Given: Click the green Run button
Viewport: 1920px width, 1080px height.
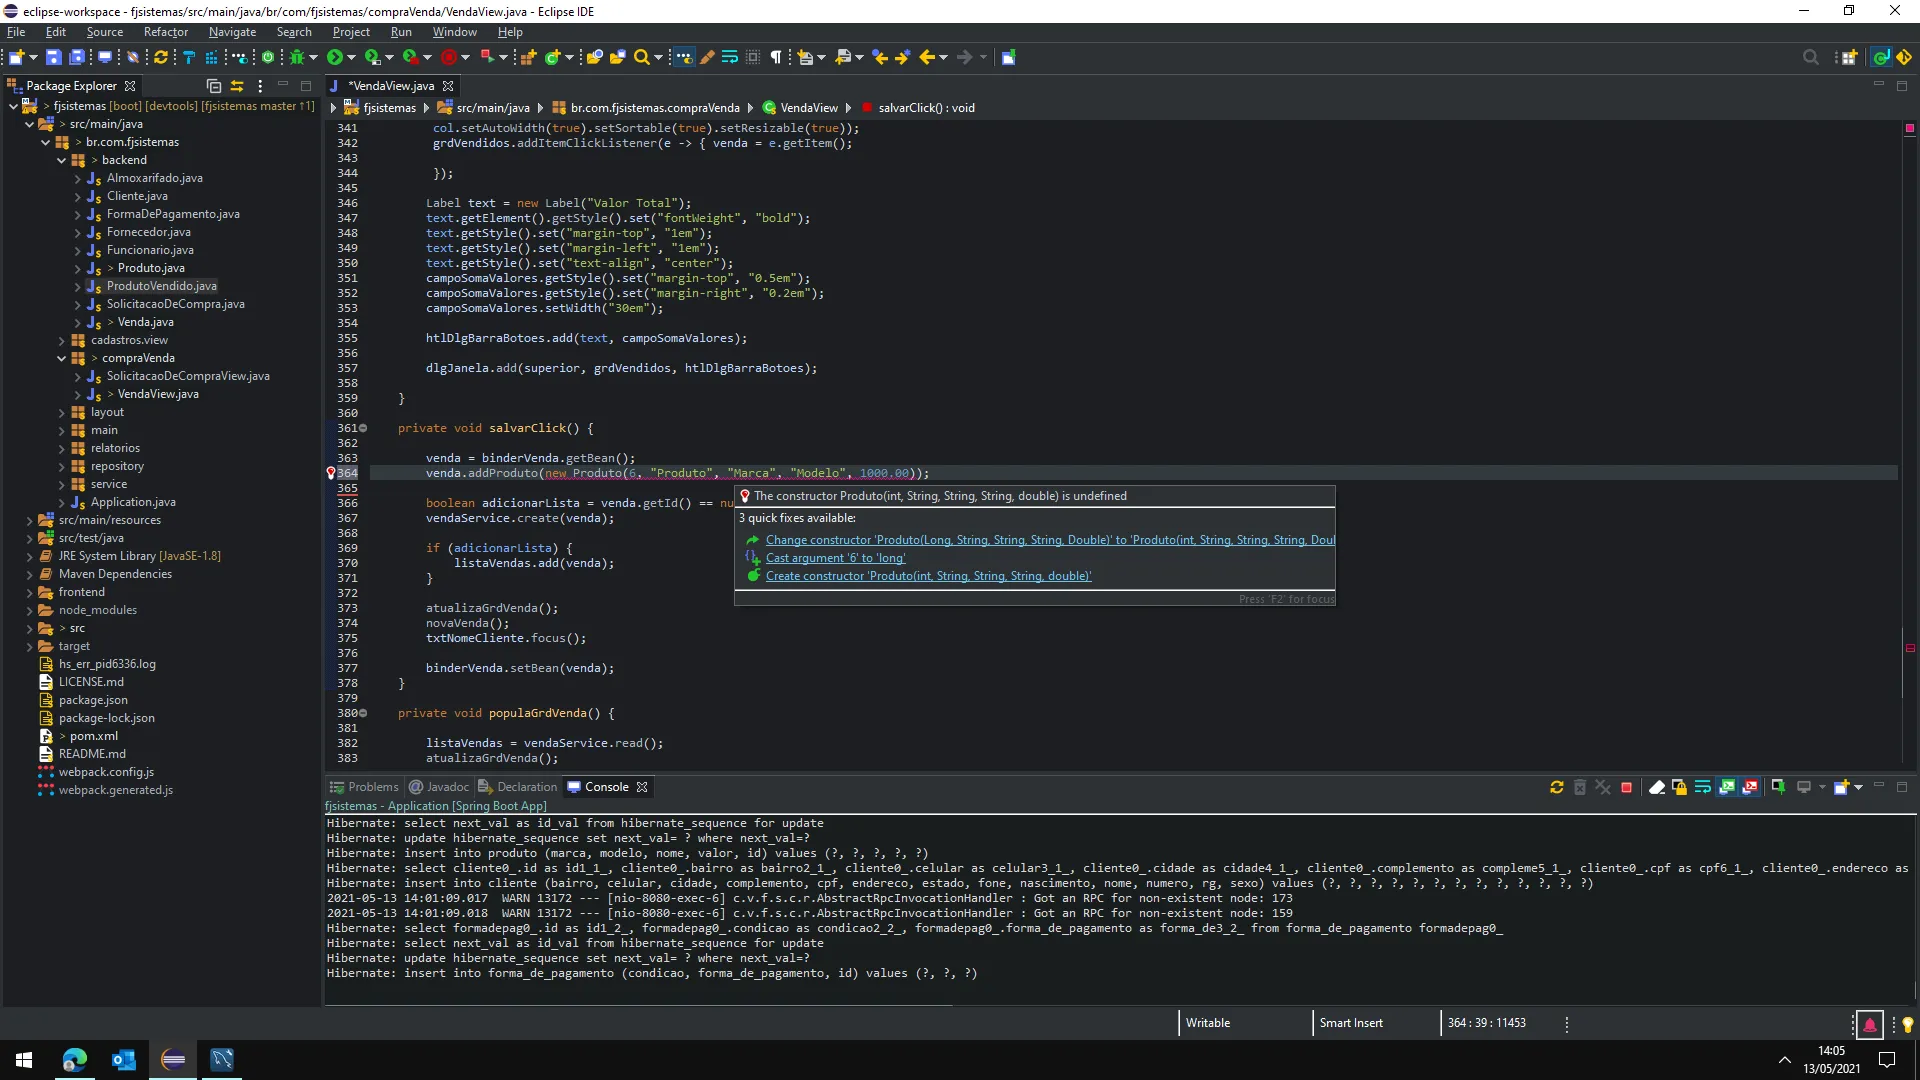Looking at the screenshot, I should pyautogui.click(x=334, y=57).
